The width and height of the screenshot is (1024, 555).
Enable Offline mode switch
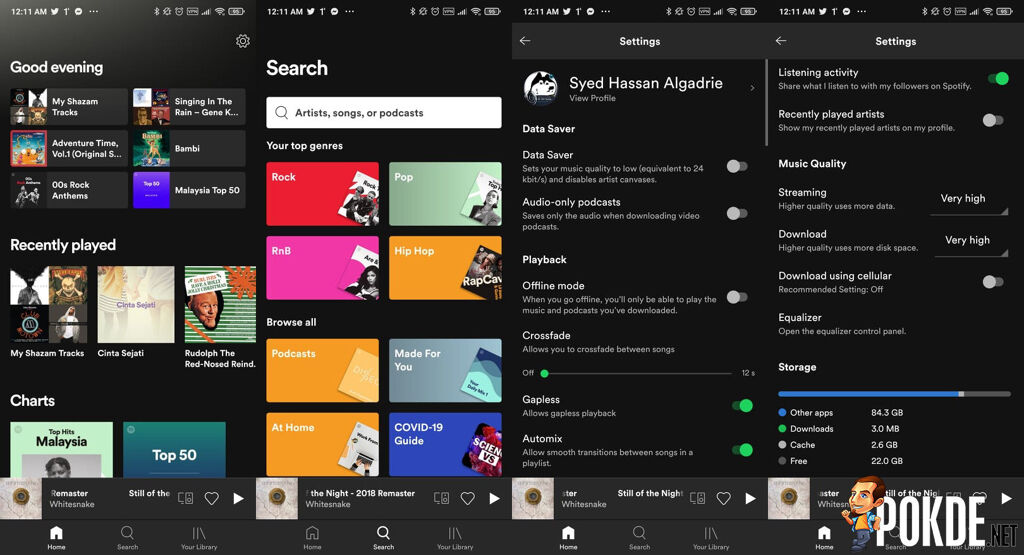point(737,297)
